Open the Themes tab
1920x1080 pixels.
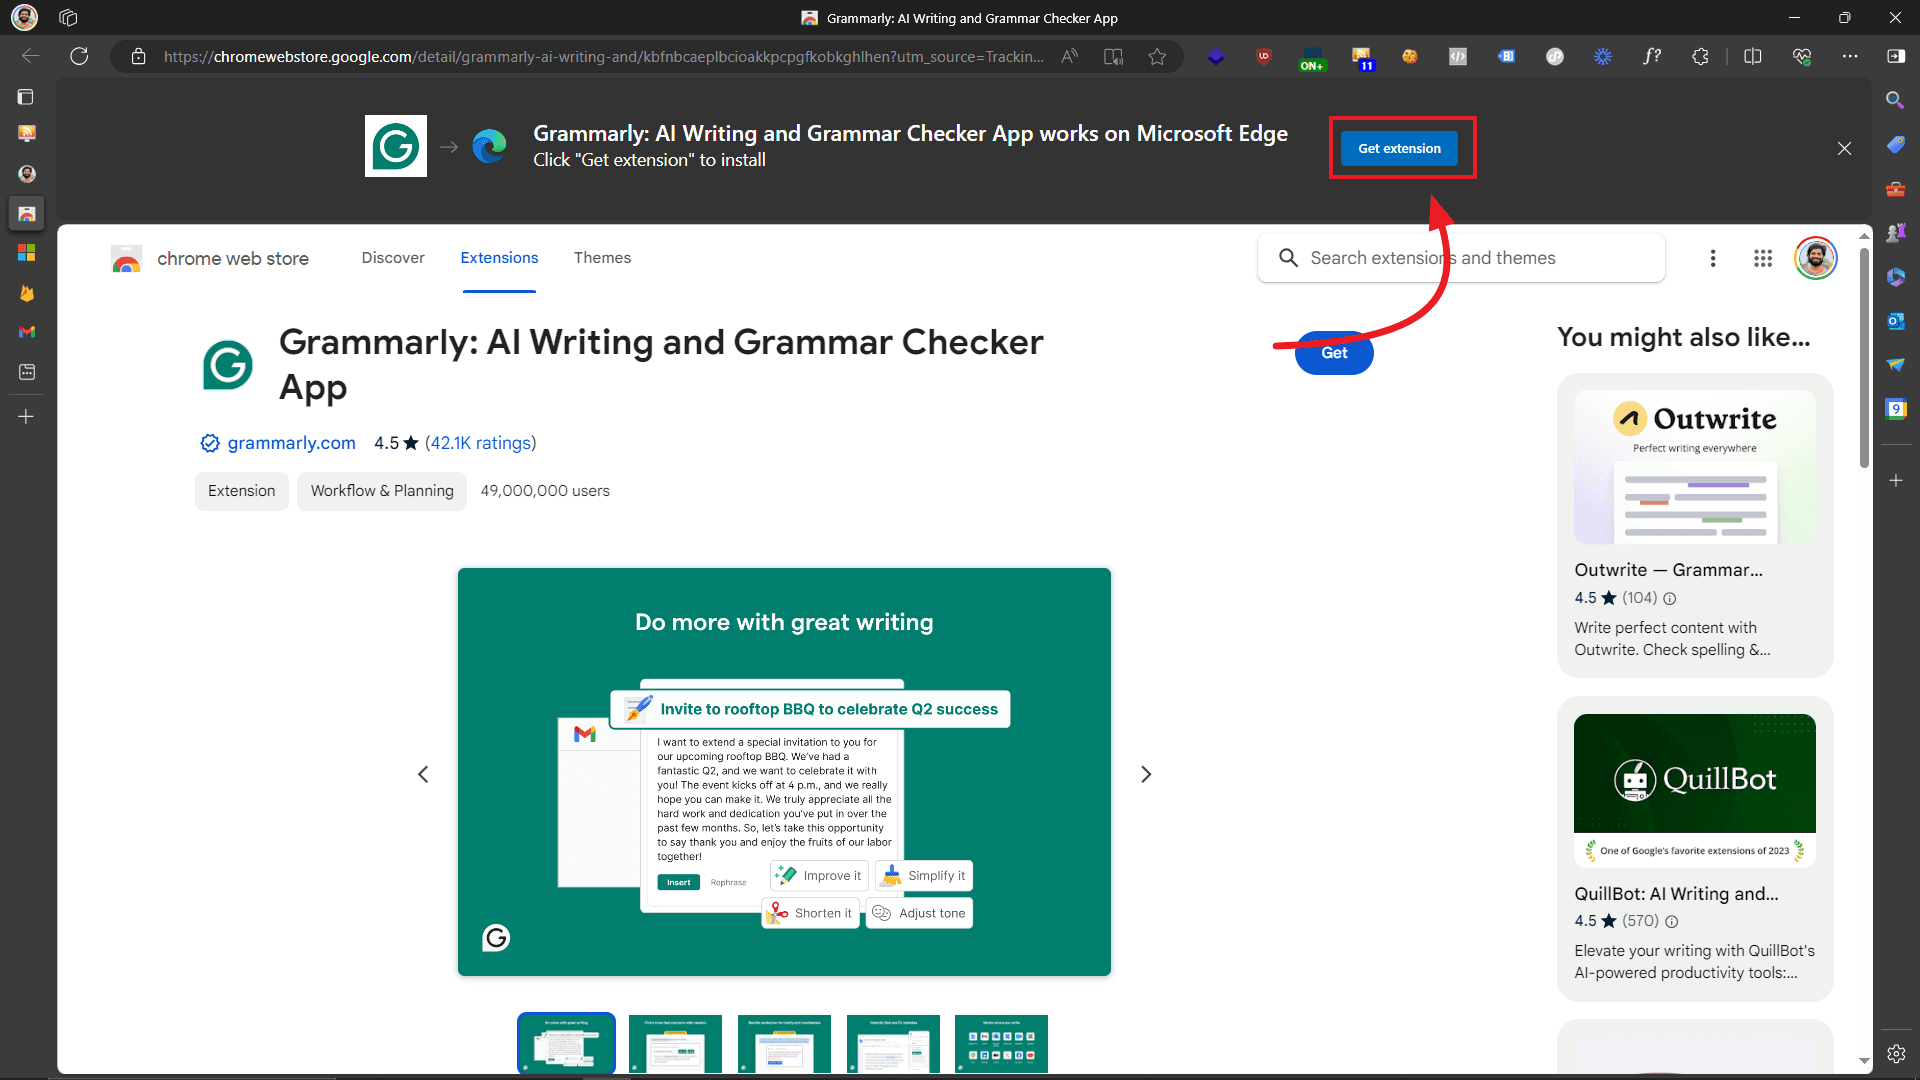click(x=602, y=258)
